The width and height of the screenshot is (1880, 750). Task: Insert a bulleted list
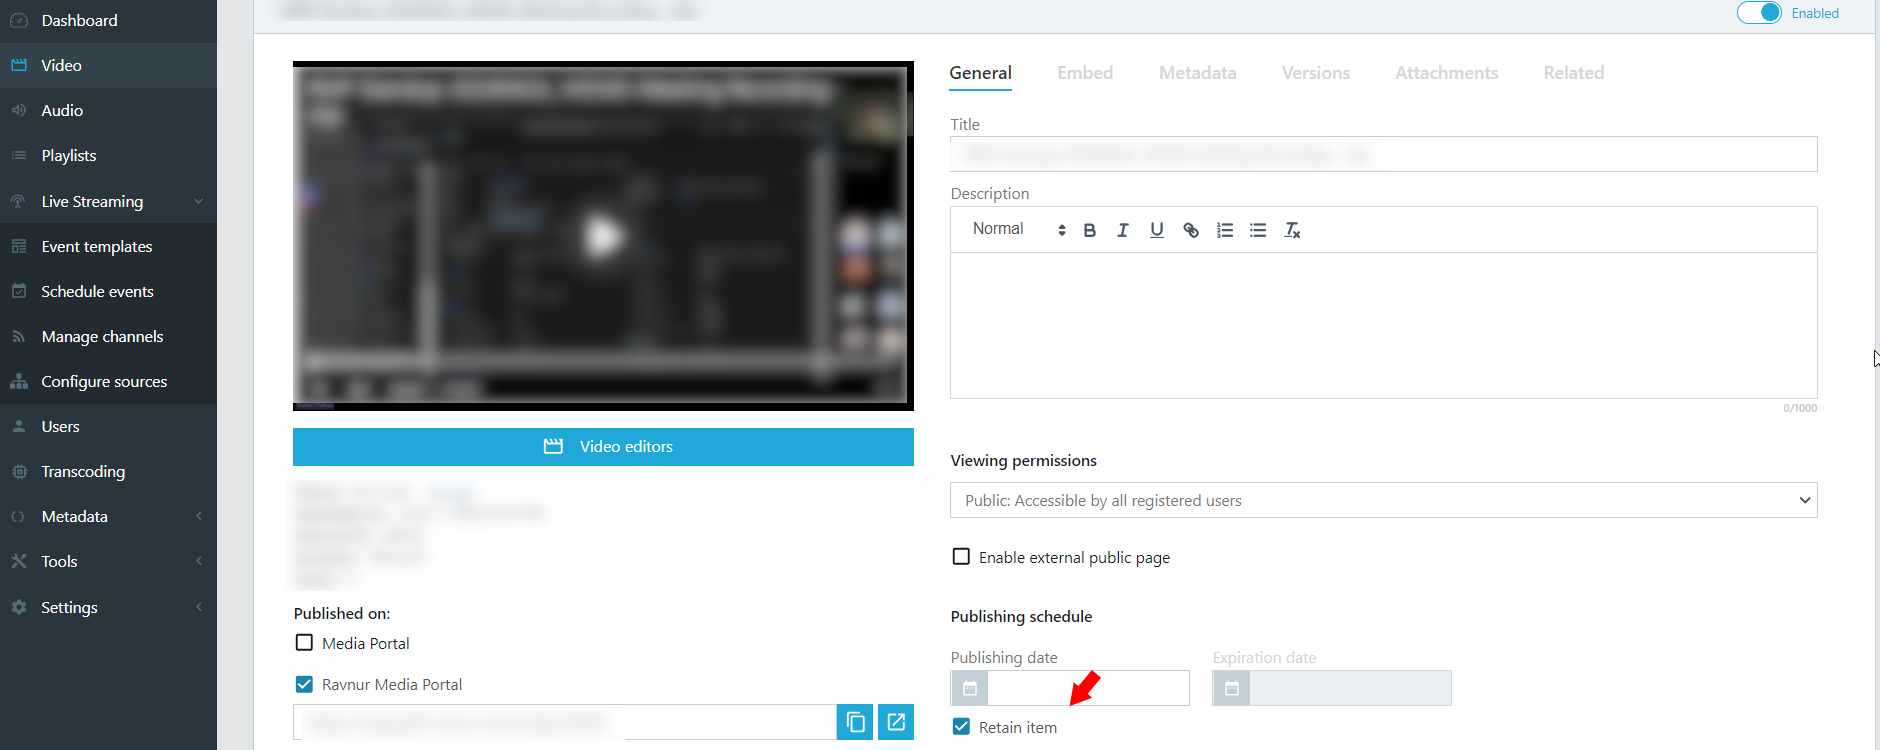(x=1258, y=230)
